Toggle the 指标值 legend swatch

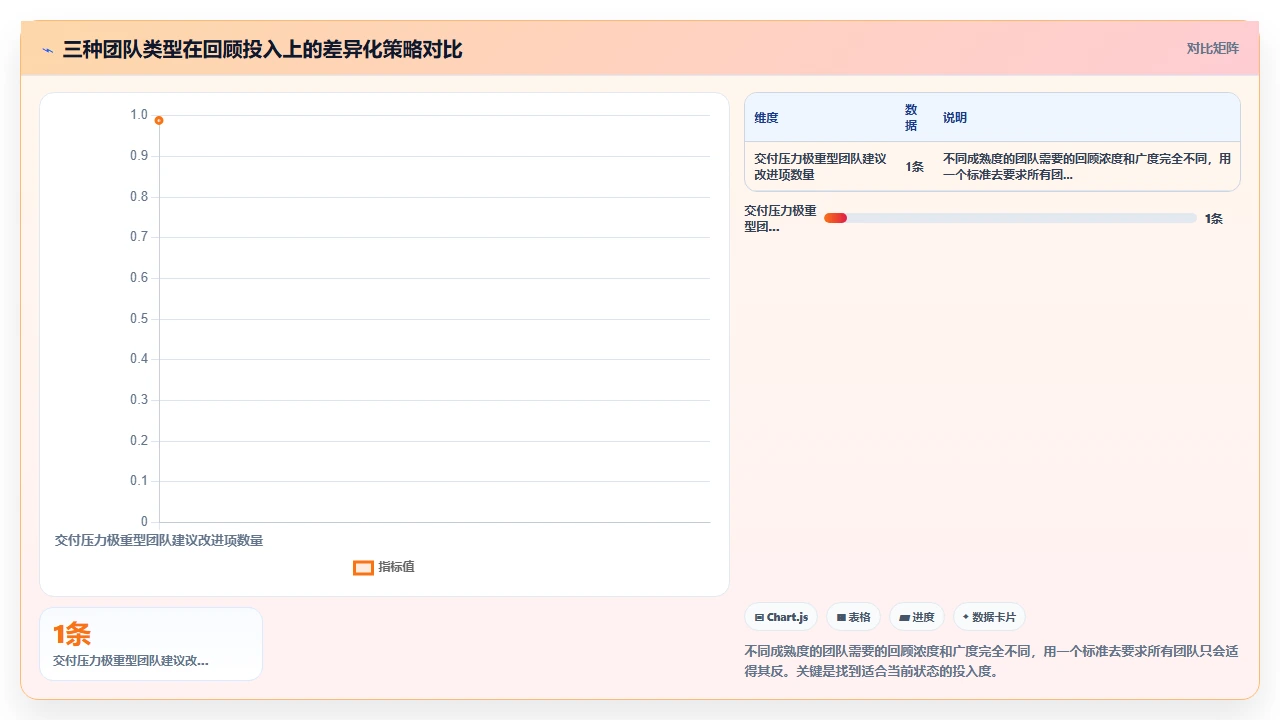363,568
